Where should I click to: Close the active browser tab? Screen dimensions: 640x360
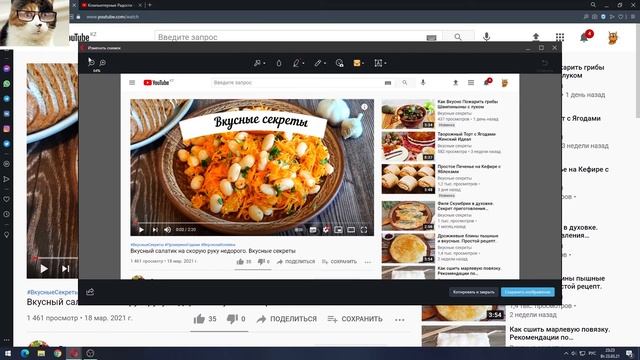coord(140,5)
